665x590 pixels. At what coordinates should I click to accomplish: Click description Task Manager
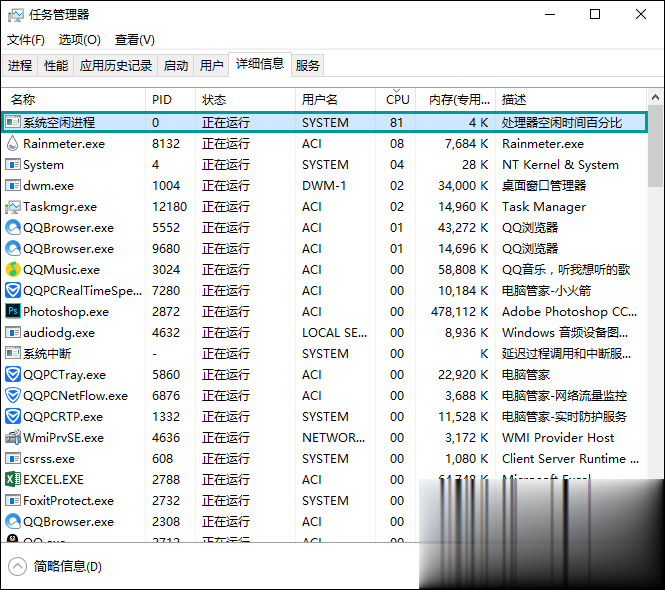coord(544,207)
